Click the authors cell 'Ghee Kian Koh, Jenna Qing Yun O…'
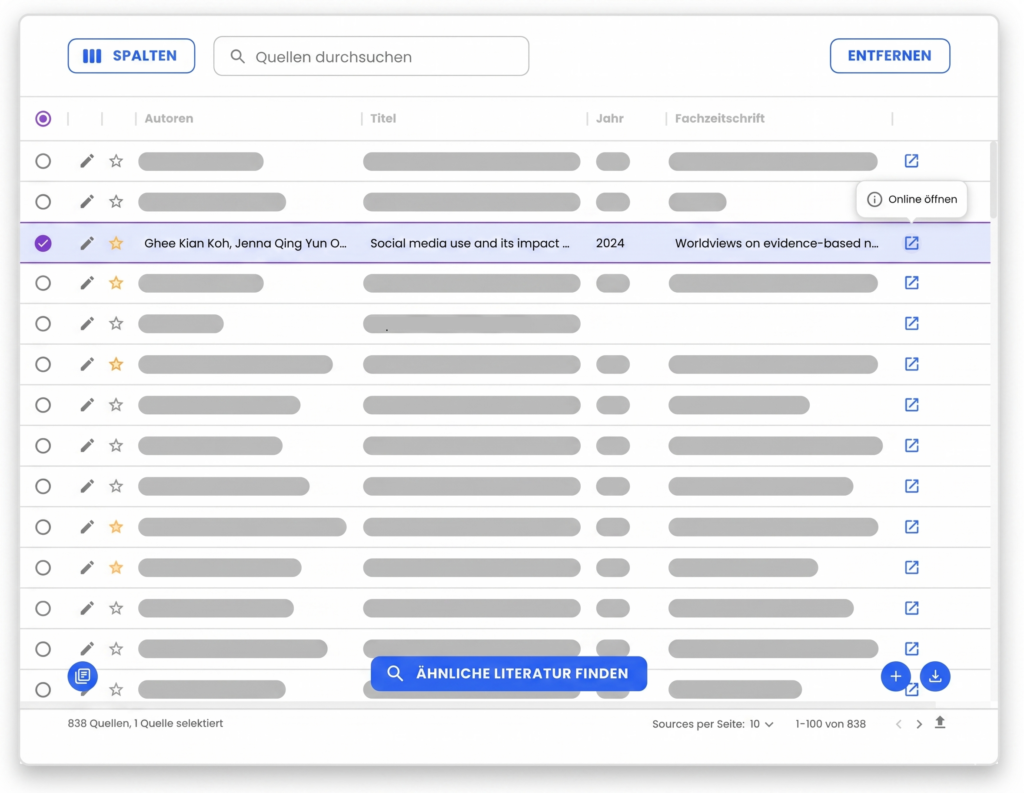The image size is (1024, 793). (245, 243)
